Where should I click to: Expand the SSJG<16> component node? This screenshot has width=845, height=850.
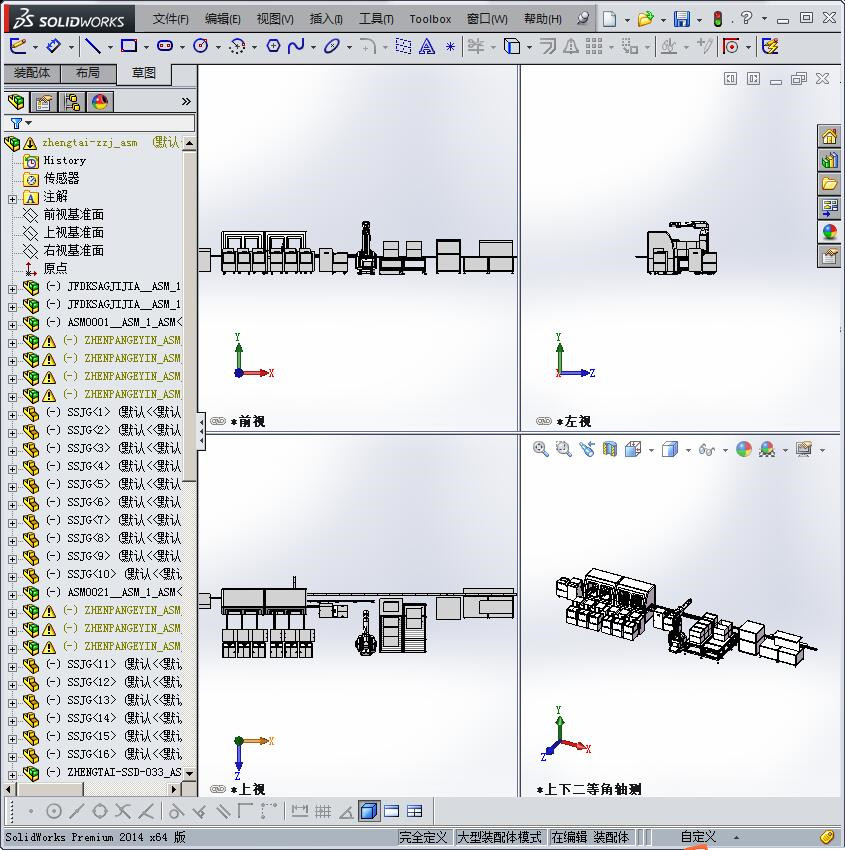(x=12, y=757)
